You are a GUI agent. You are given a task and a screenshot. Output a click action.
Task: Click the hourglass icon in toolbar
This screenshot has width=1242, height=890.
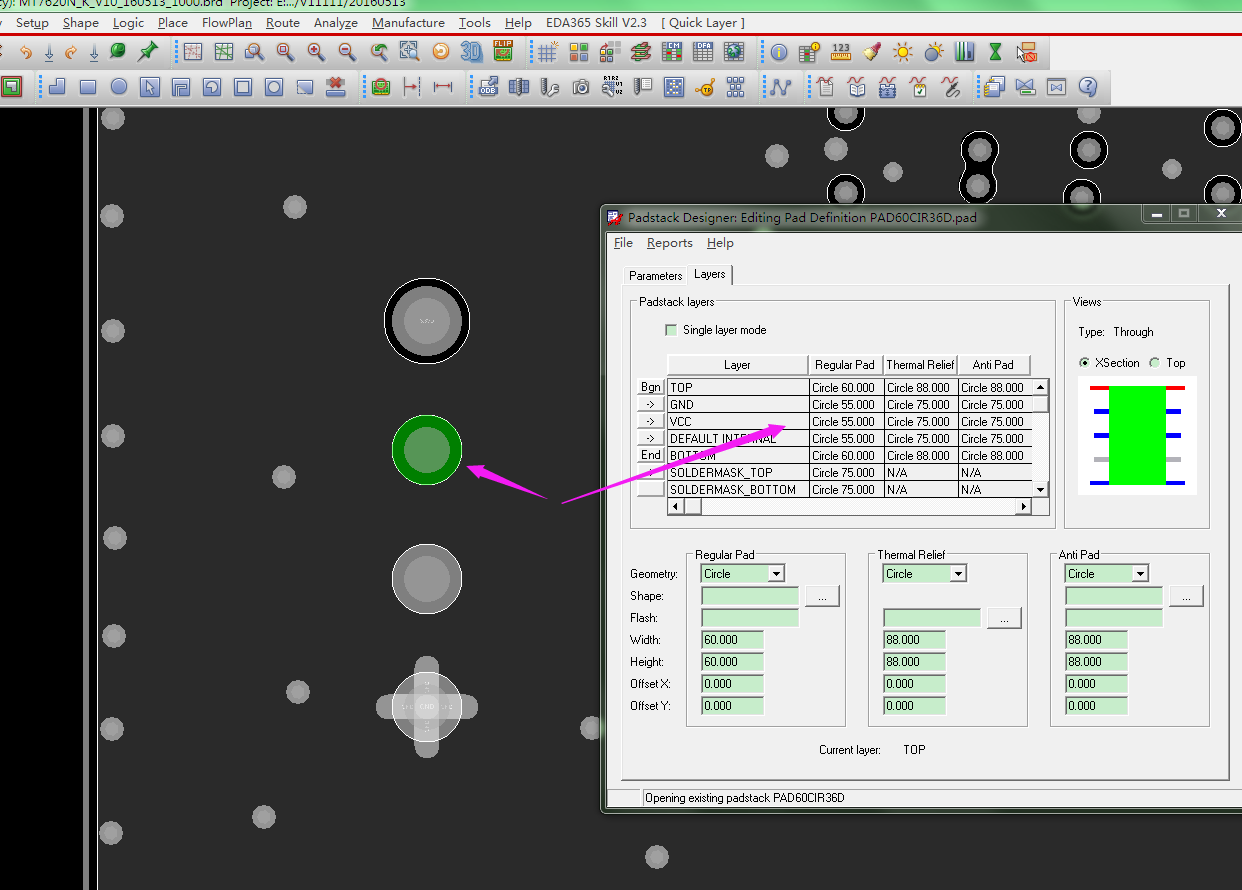pos(995,52)
